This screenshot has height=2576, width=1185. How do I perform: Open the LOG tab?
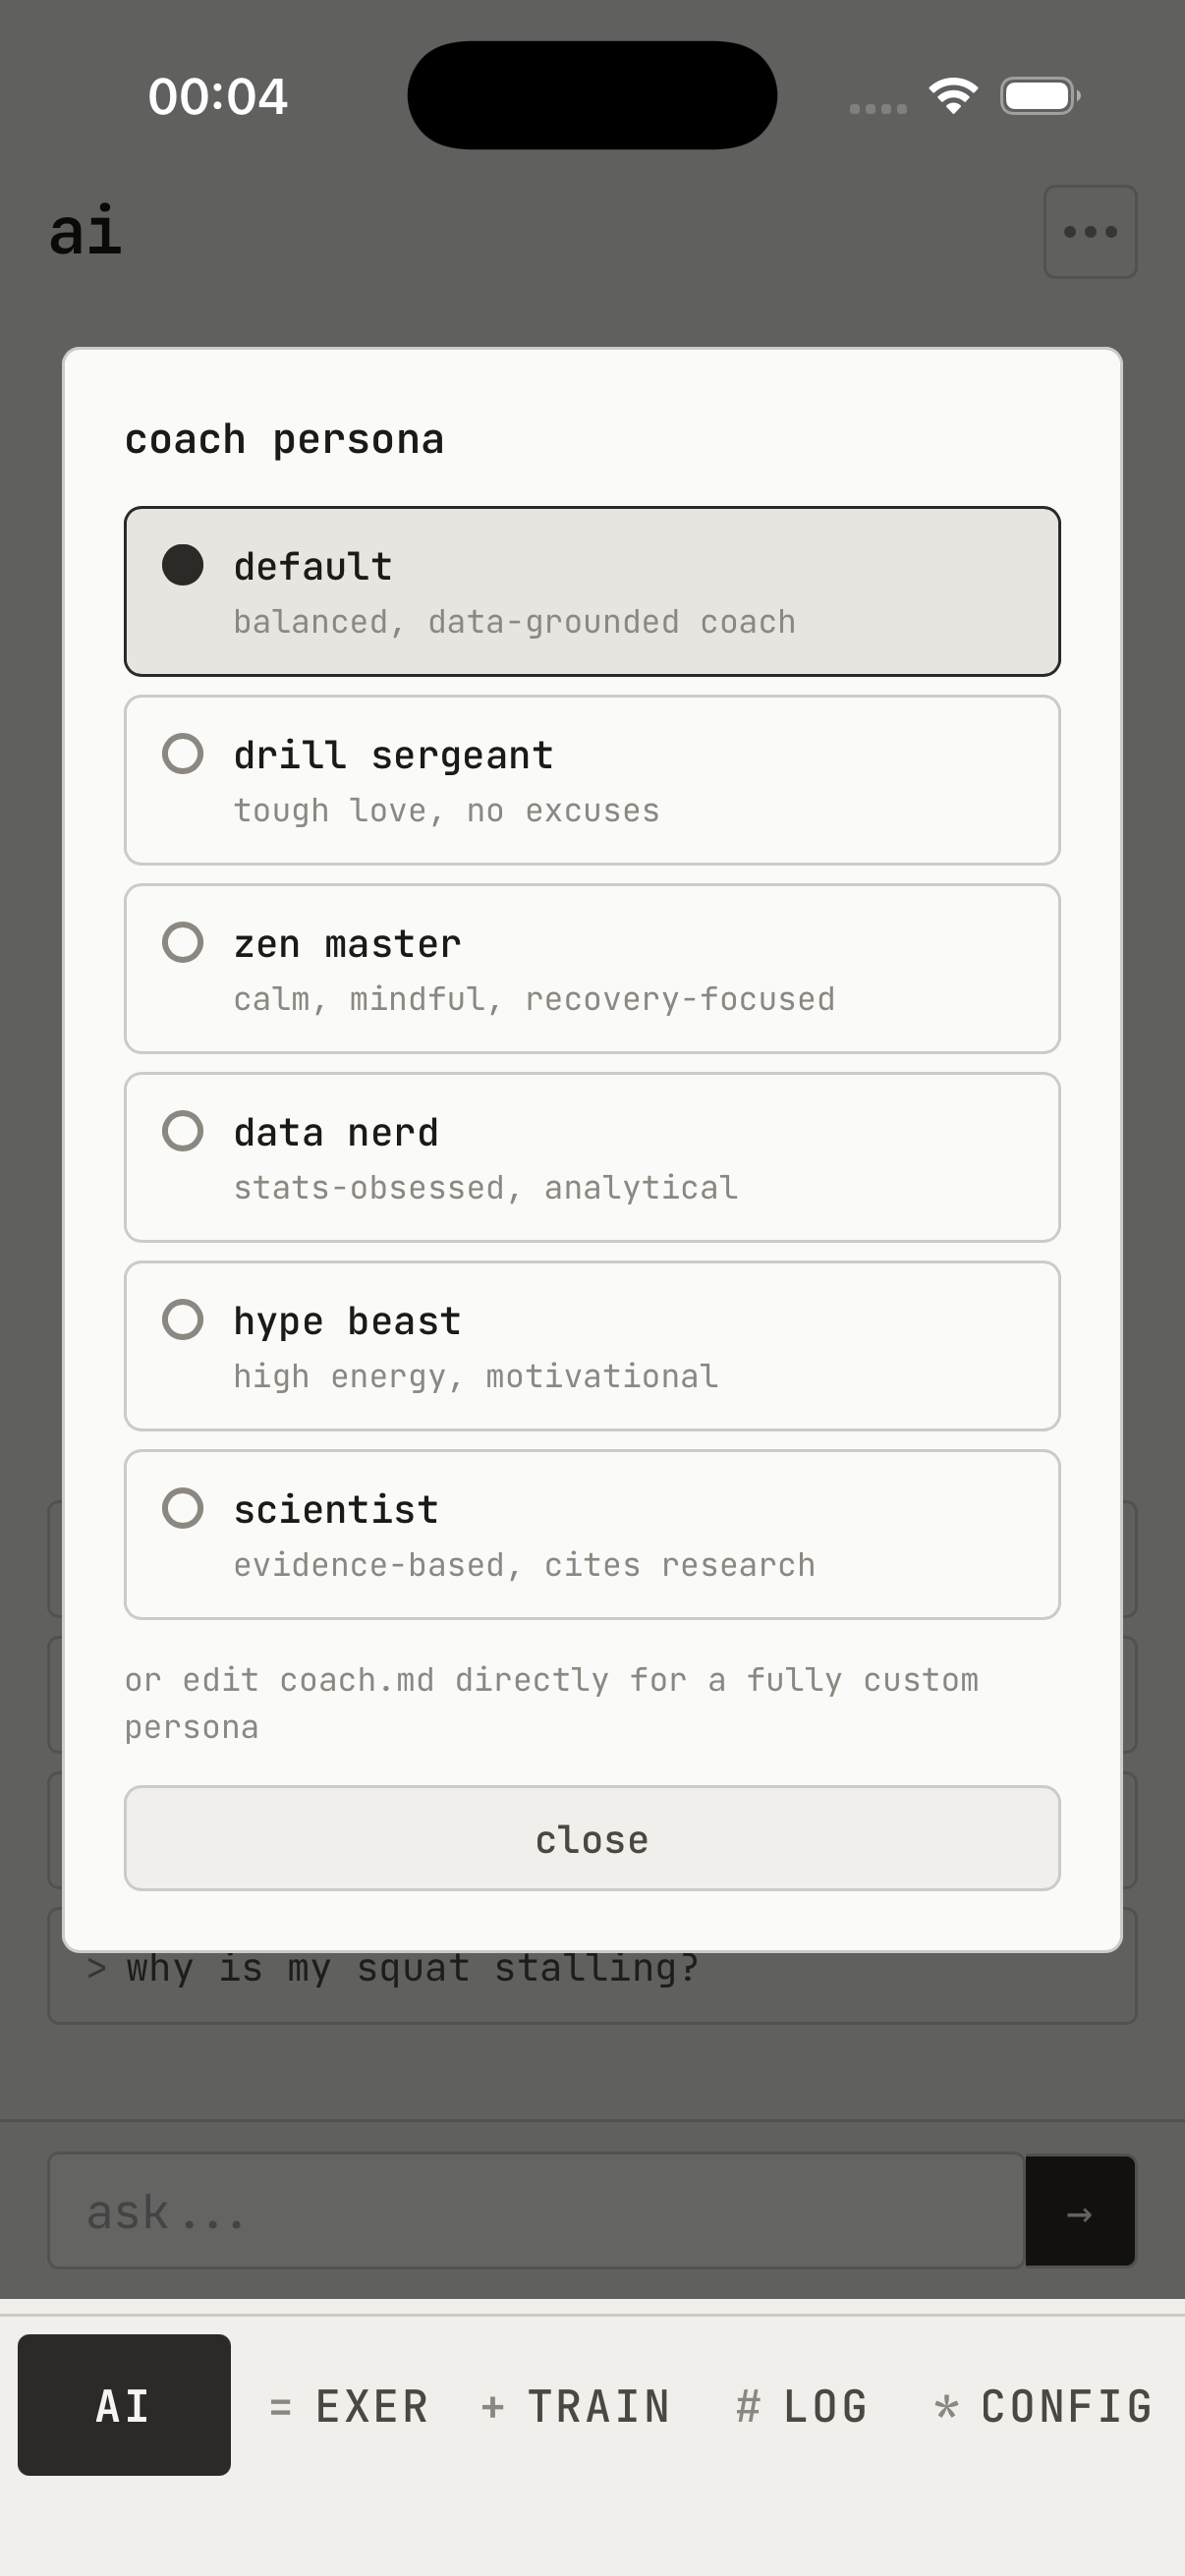click(802, 2406)
